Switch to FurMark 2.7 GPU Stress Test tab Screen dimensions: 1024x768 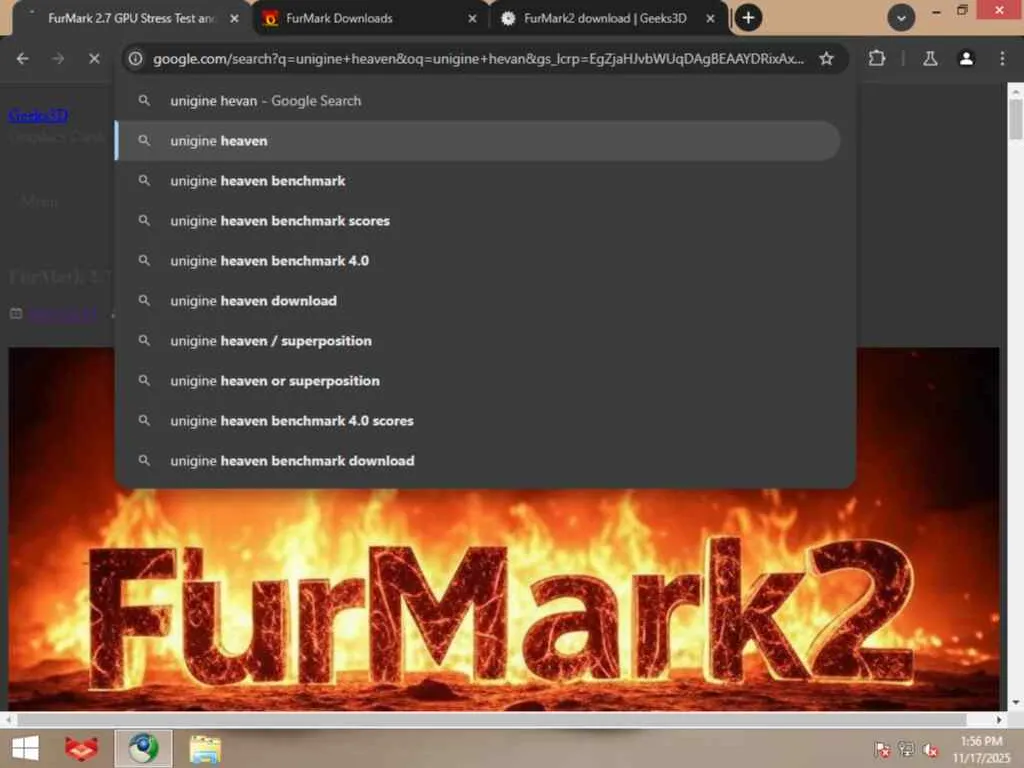131,18
